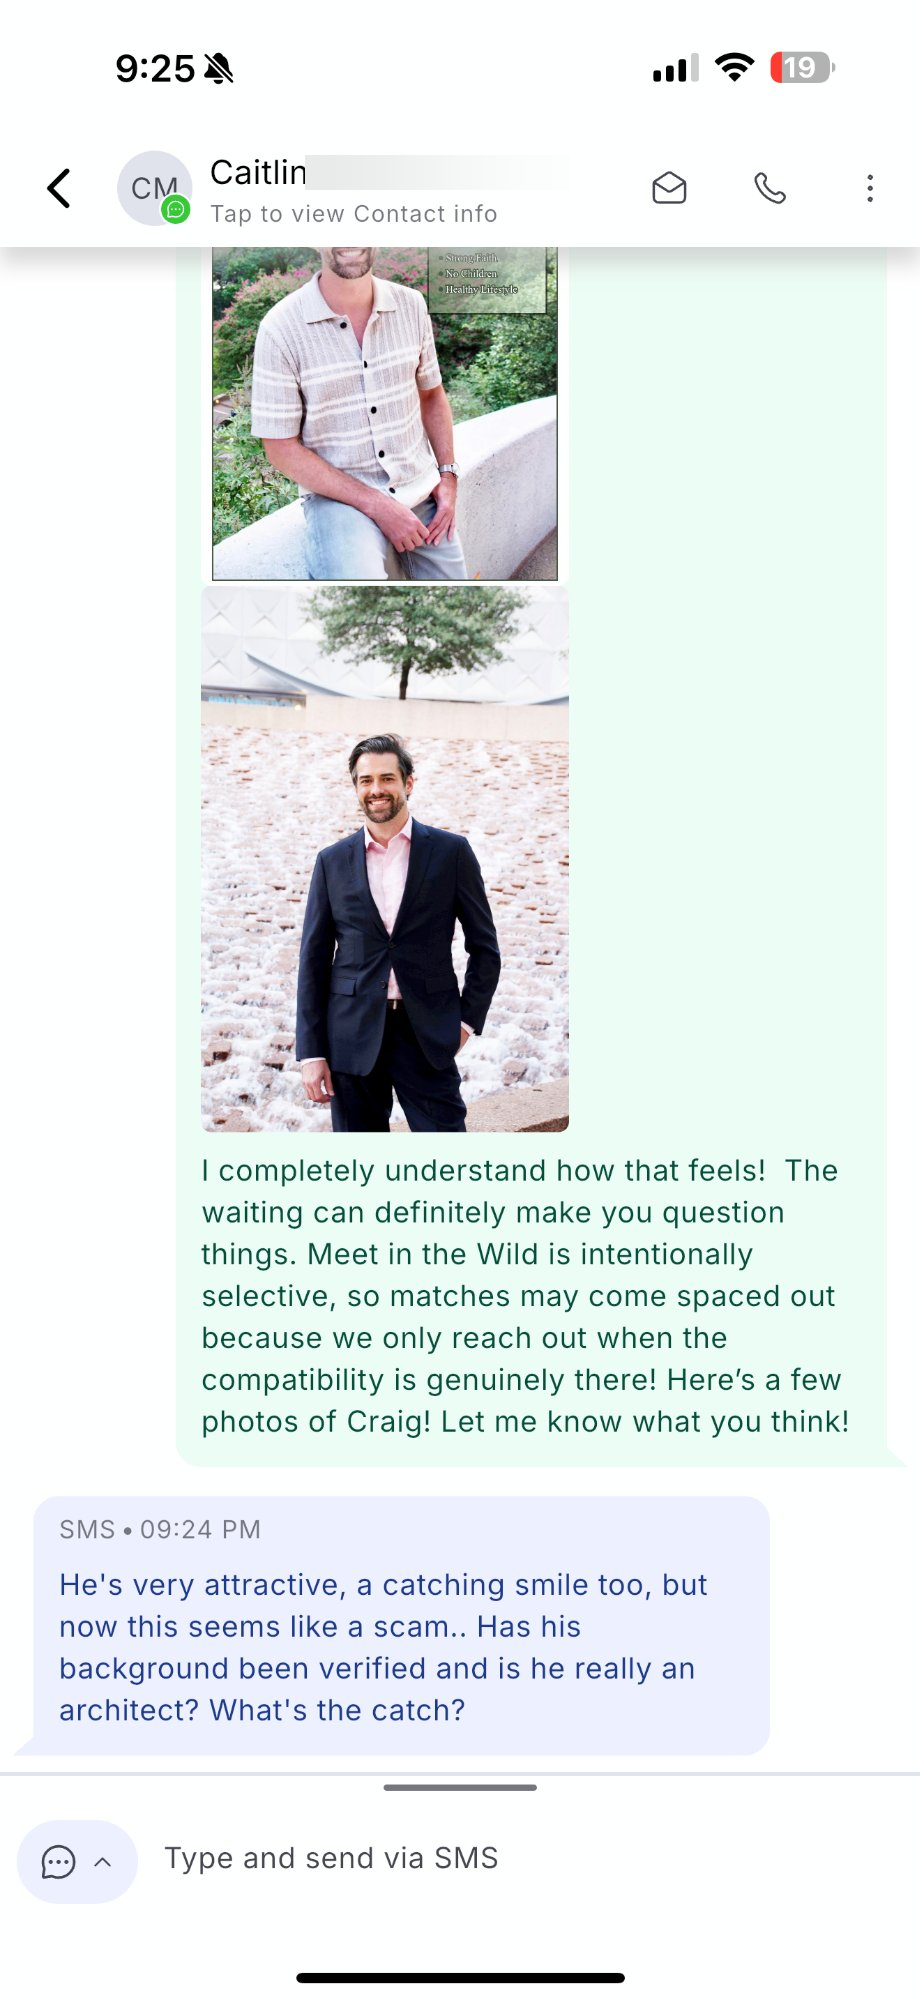Tap the Caitlin contact name

(258, 172)
